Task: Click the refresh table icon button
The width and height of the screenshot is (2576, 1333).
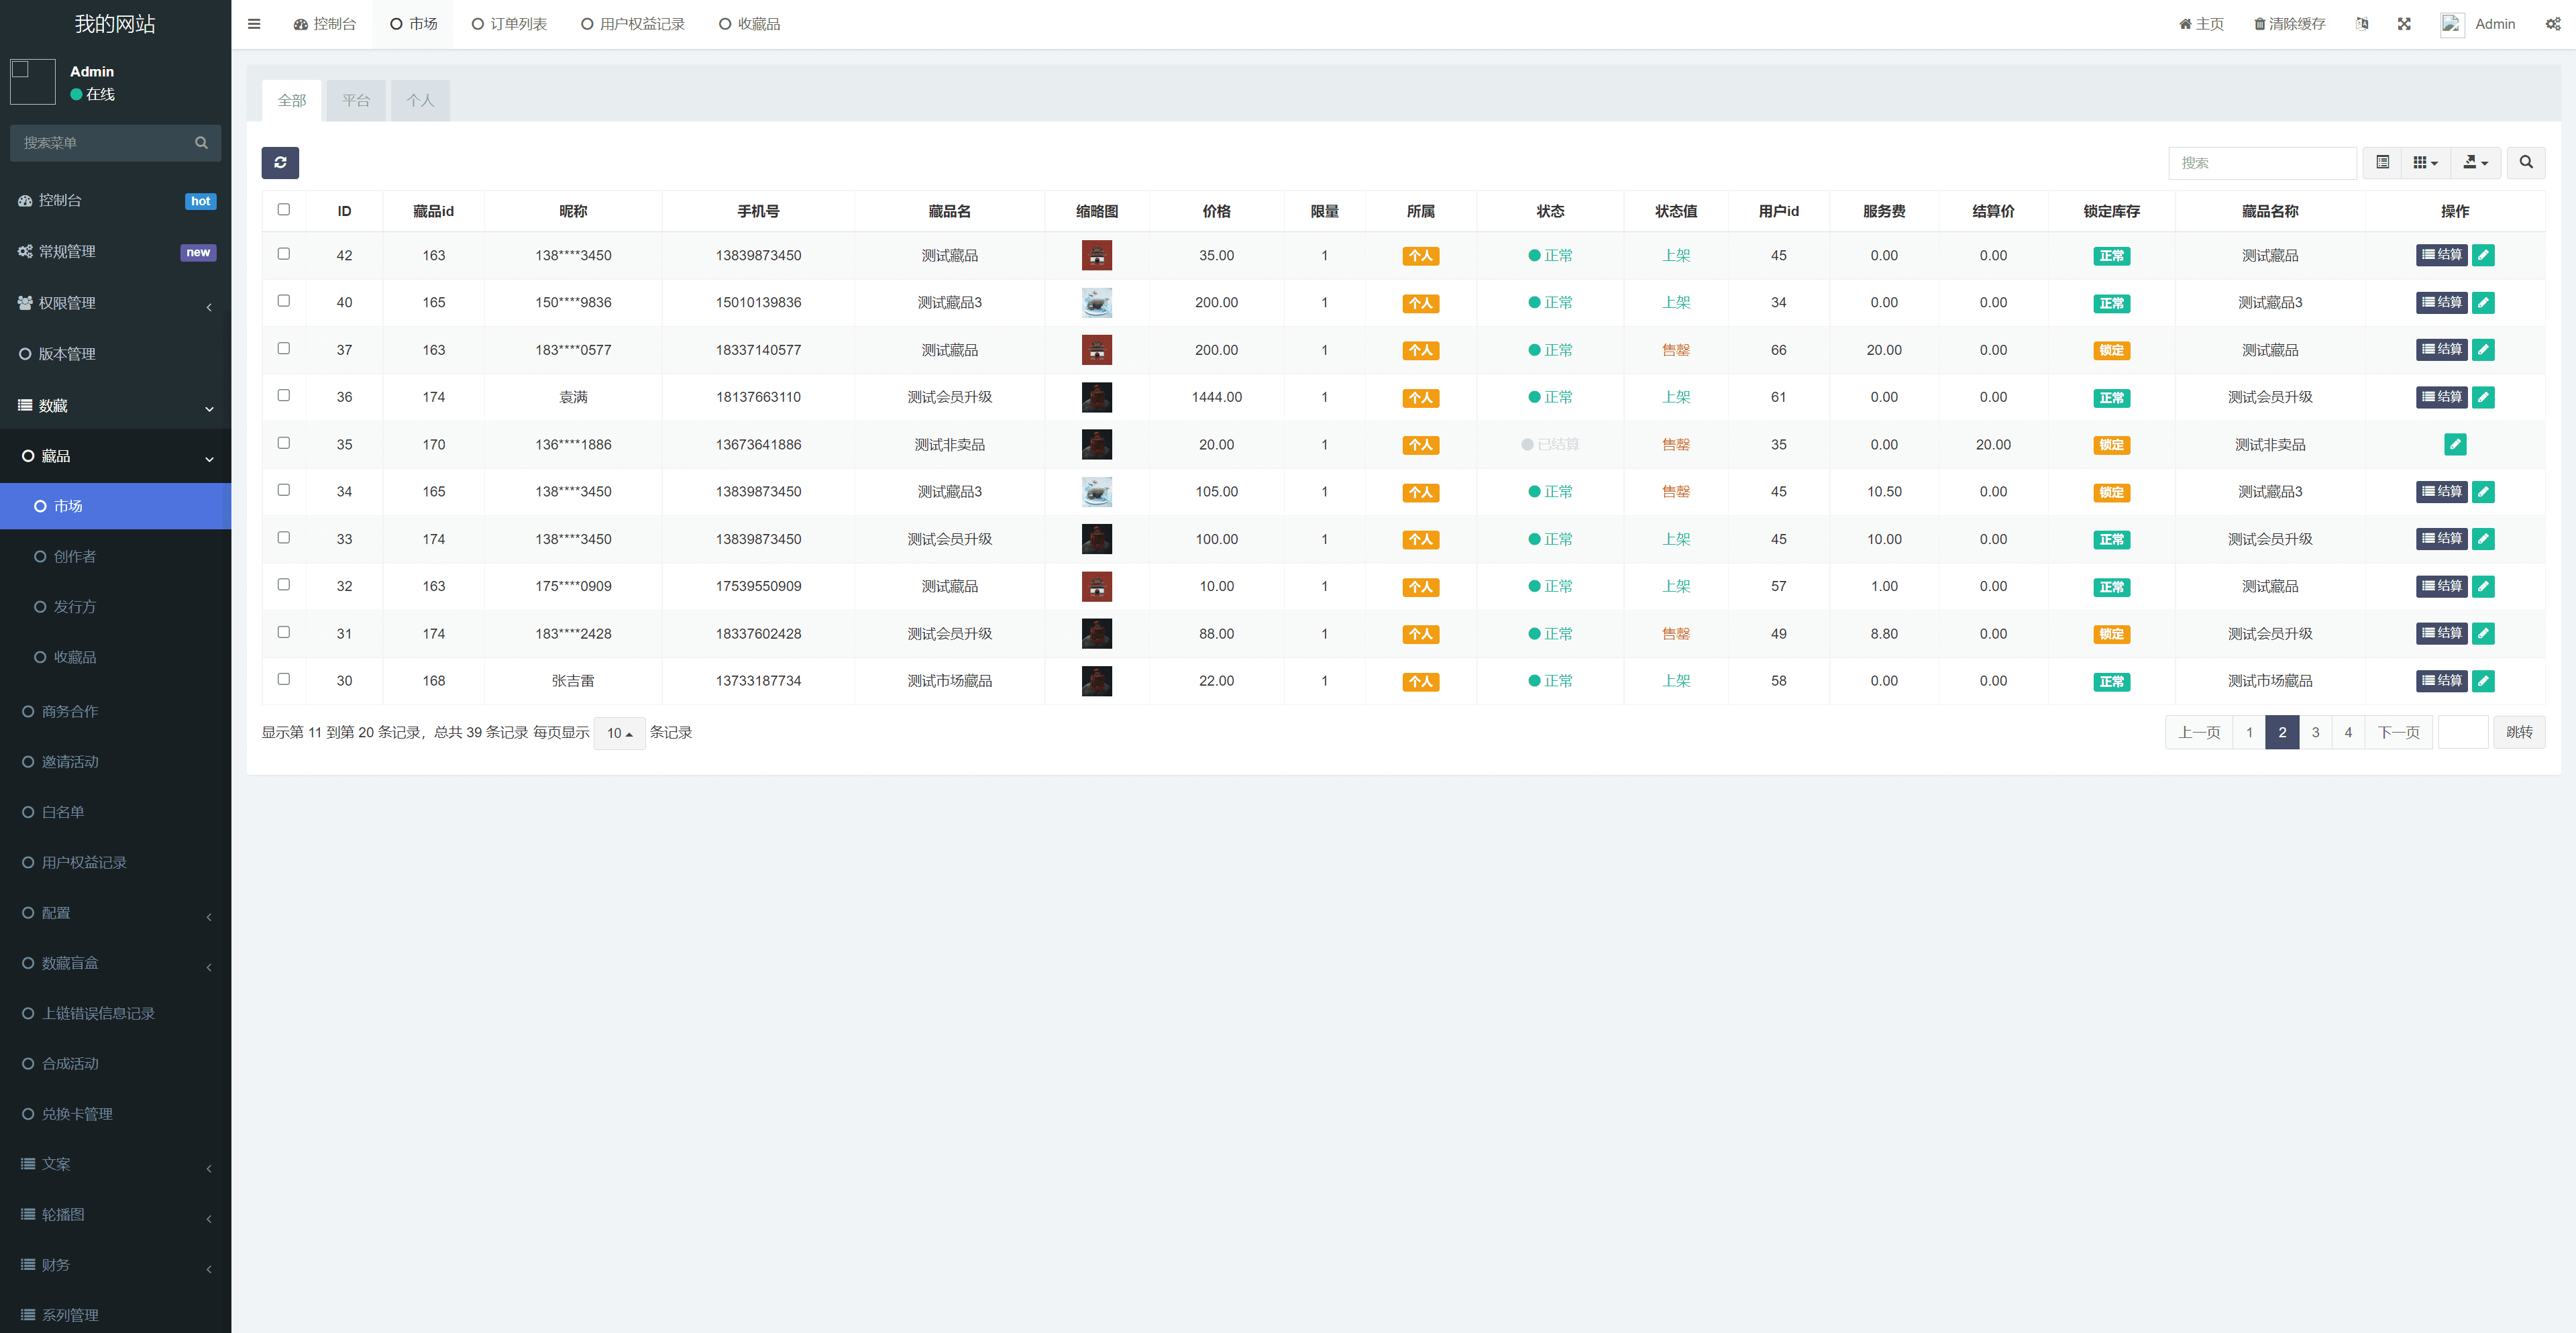Action: pyautogui.click(x=280, y=162)
